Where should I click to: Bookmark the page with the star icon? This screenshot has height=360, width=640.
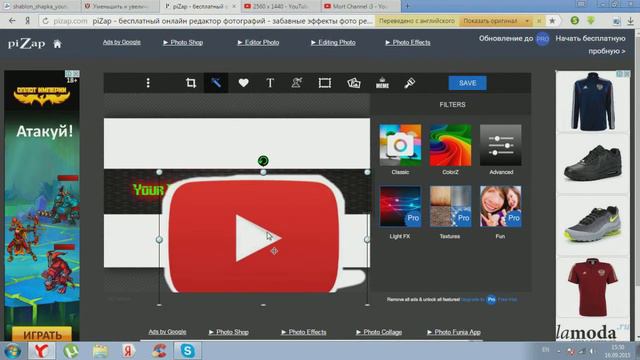click(x=552, y=21)
